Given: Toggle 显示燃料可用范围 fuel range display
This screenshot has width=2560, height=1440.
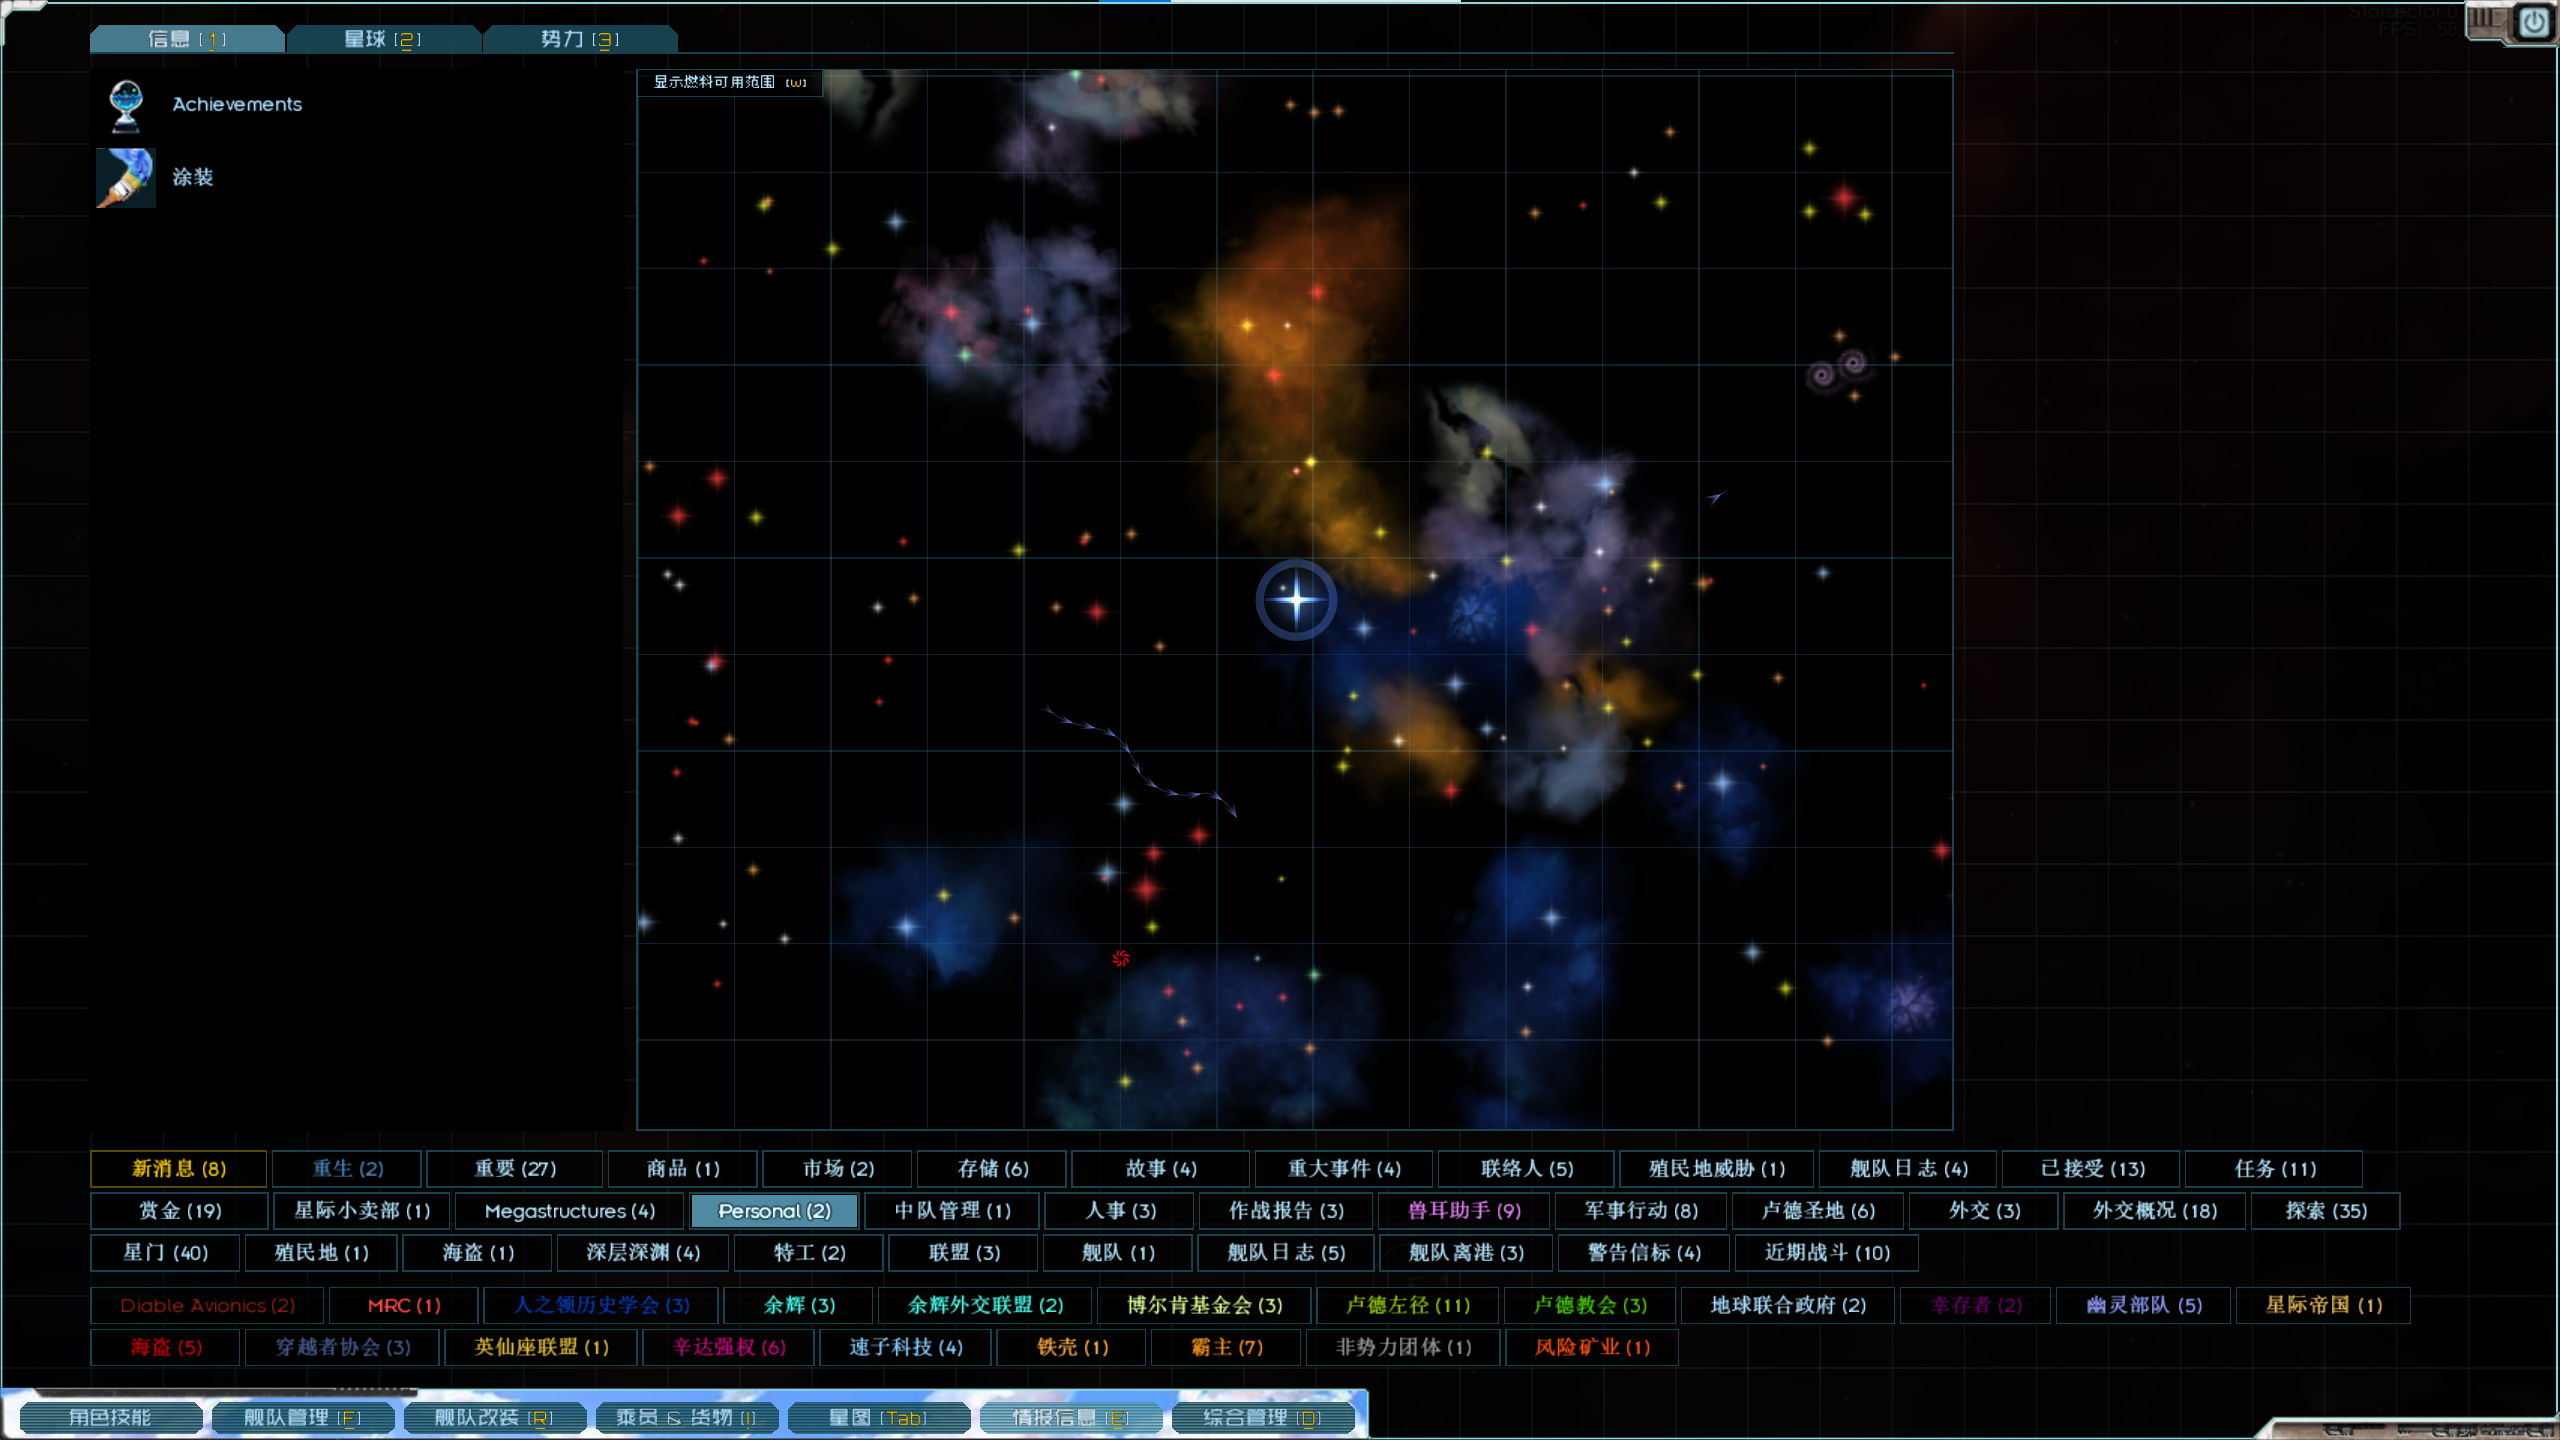Looking at the screenshot, I should [x=729, y=82].
